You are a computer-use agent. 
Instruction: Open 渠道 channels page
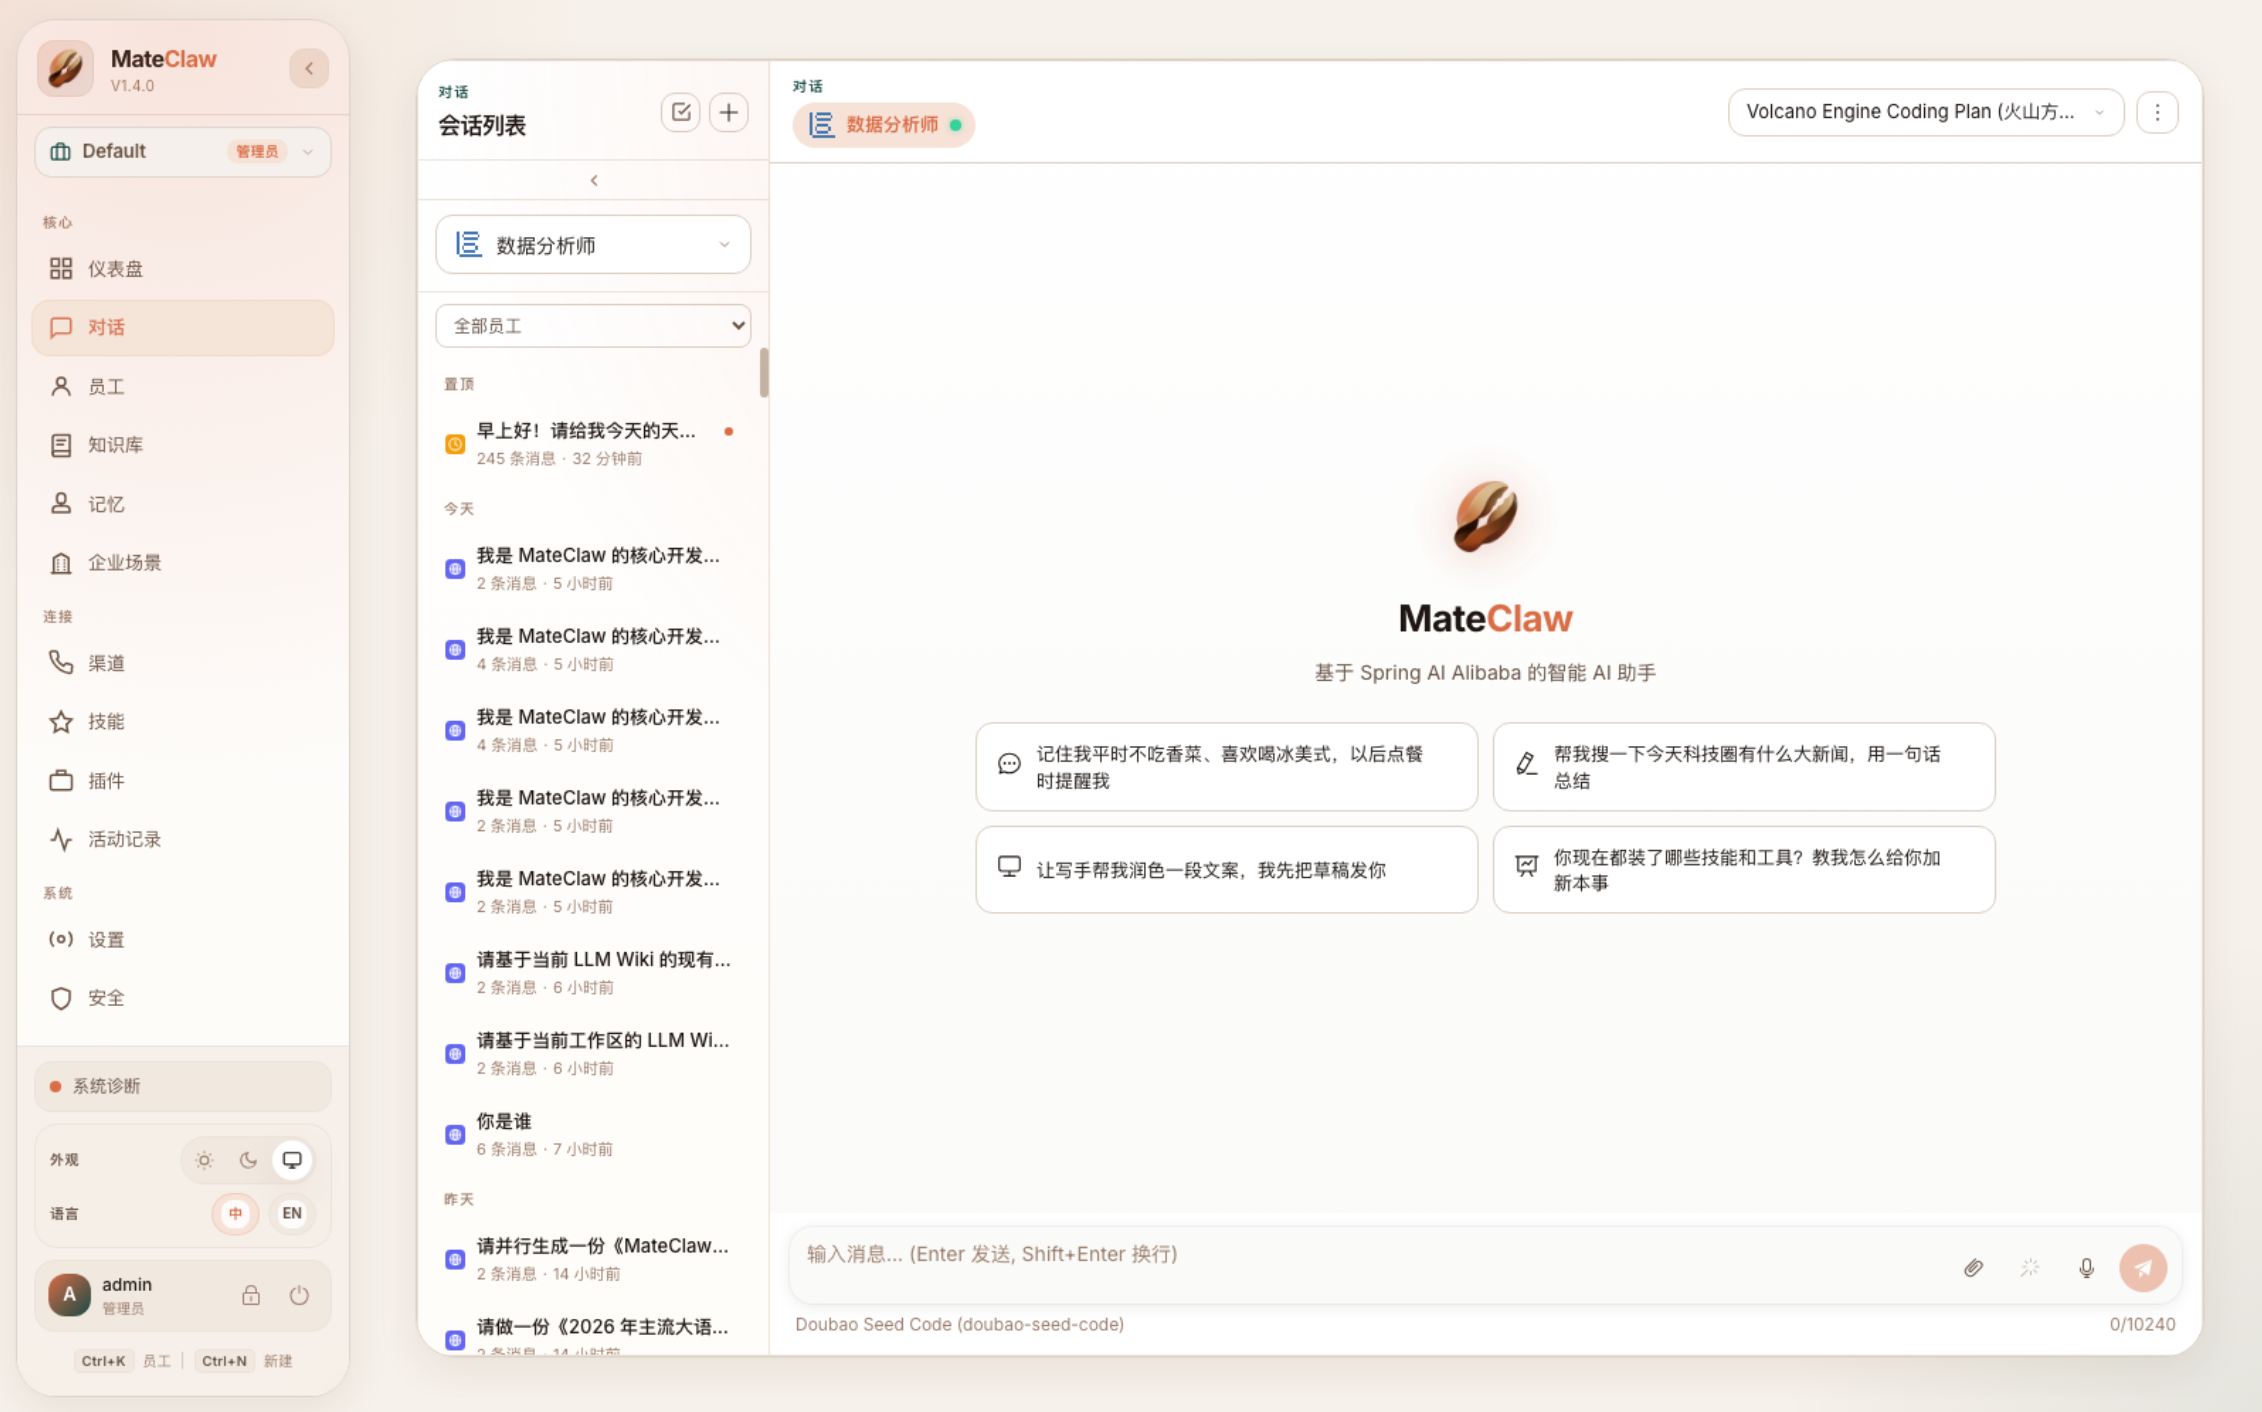coord(183,662)
